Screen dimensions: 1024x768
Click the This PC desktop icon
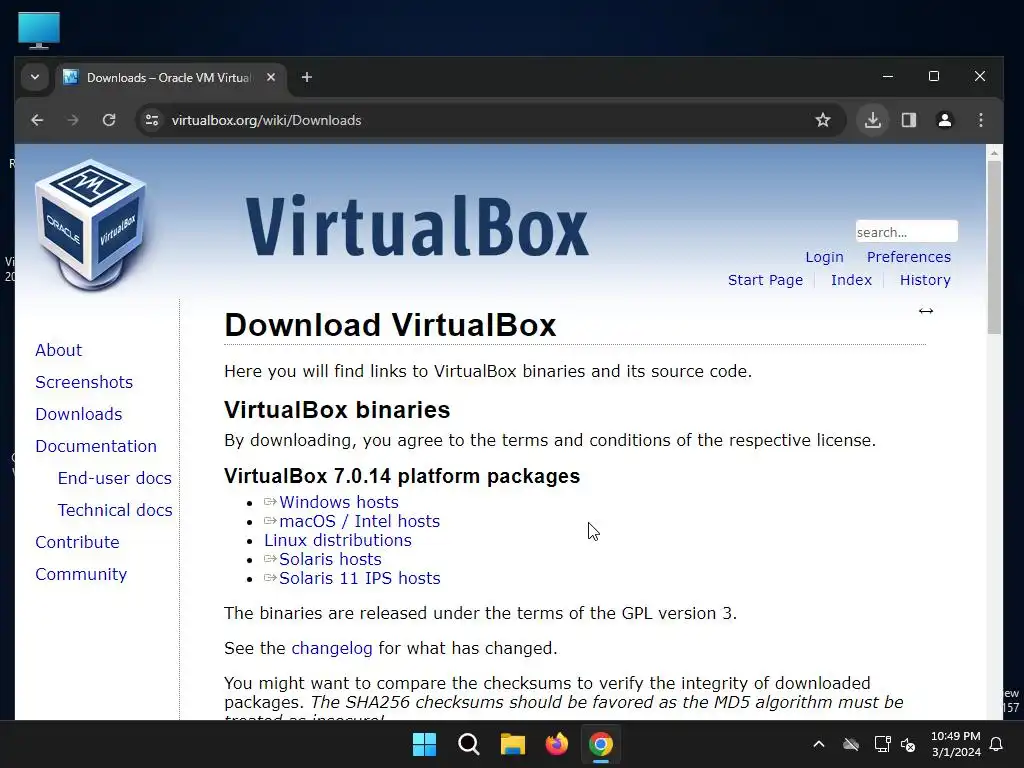pos(39,30)
